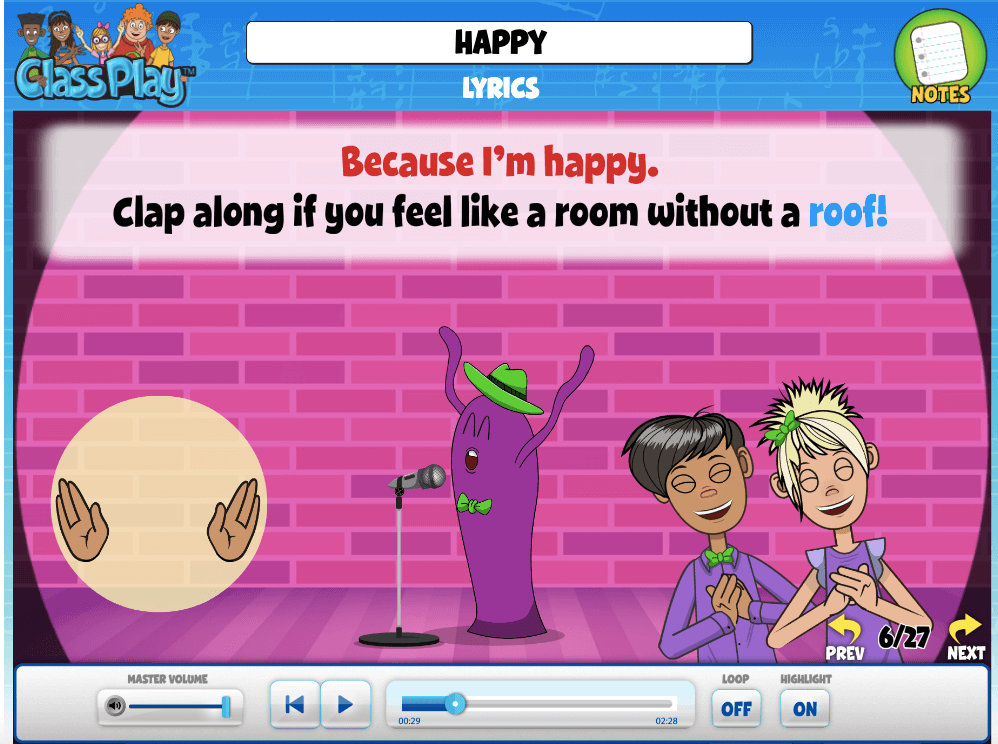998x744 pixels.
Task: Click the clapping hands circle
Action: (158, 504)
